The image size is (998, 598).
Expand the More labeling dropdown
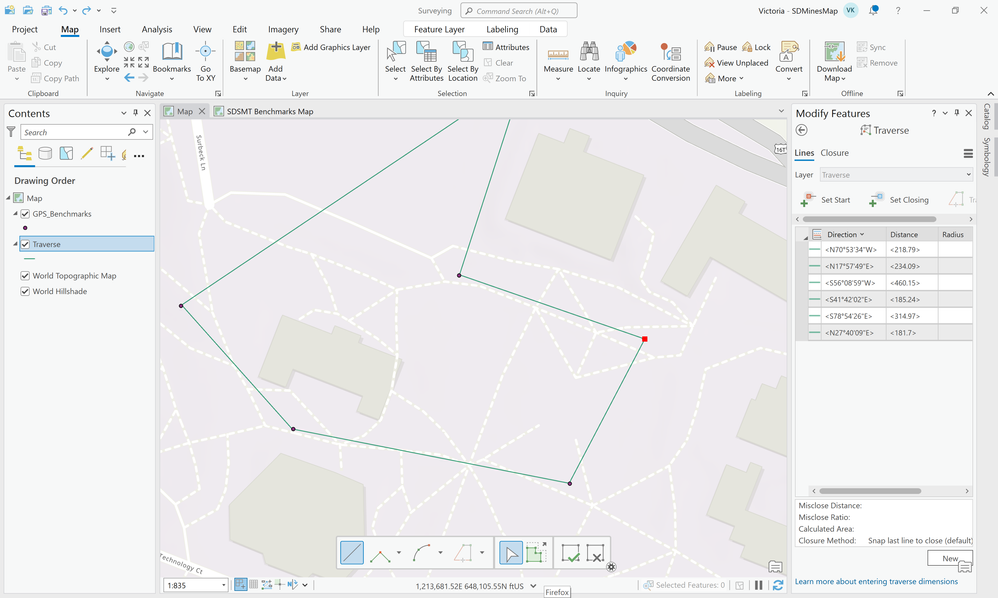coord(724,78)
